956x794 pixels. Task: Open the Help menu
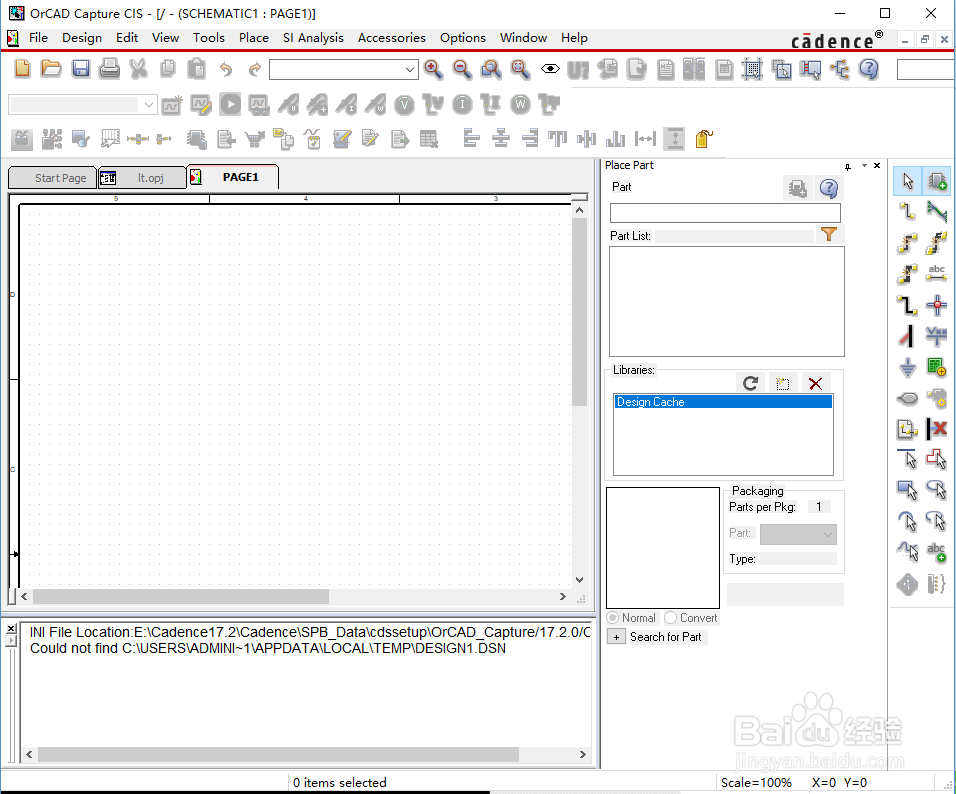pos(574,38)
